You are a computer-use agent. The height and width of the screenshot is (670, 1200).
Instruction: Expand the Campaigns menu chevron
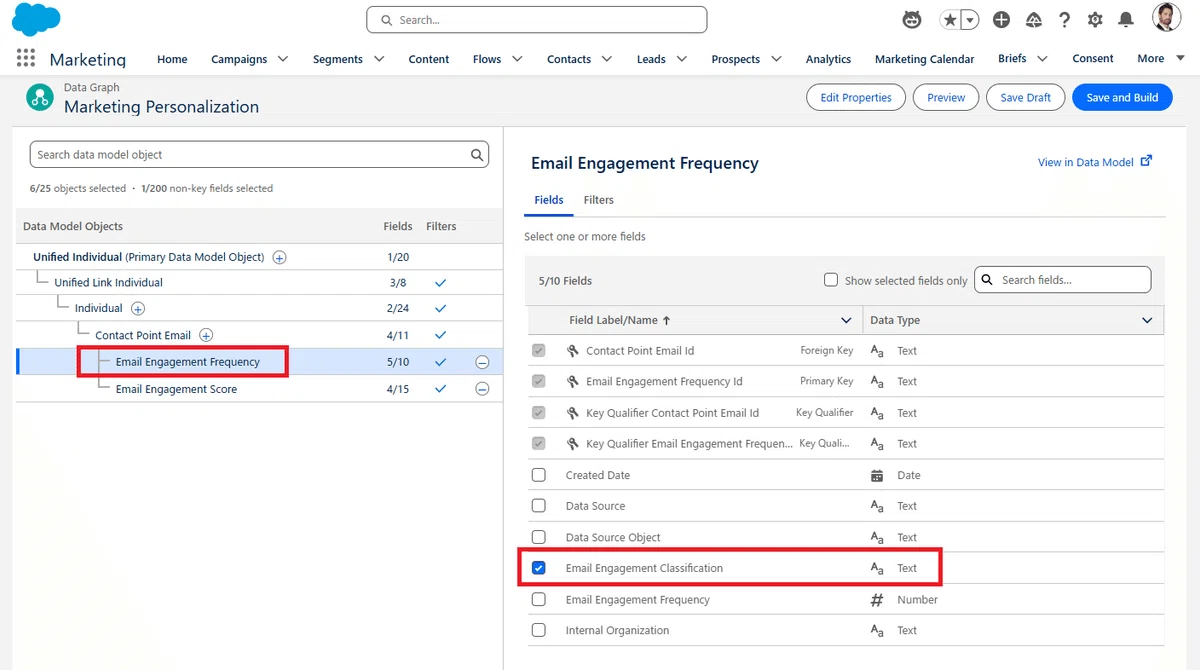283,59
